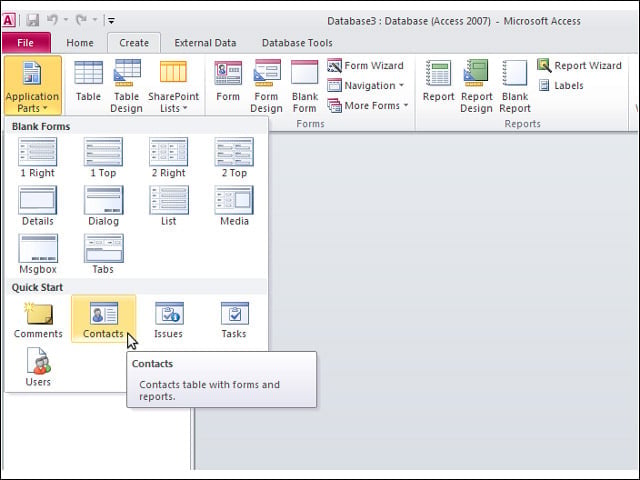Add the Users Quick Start part
The image size is (640, 480).
tap(38, 367)
